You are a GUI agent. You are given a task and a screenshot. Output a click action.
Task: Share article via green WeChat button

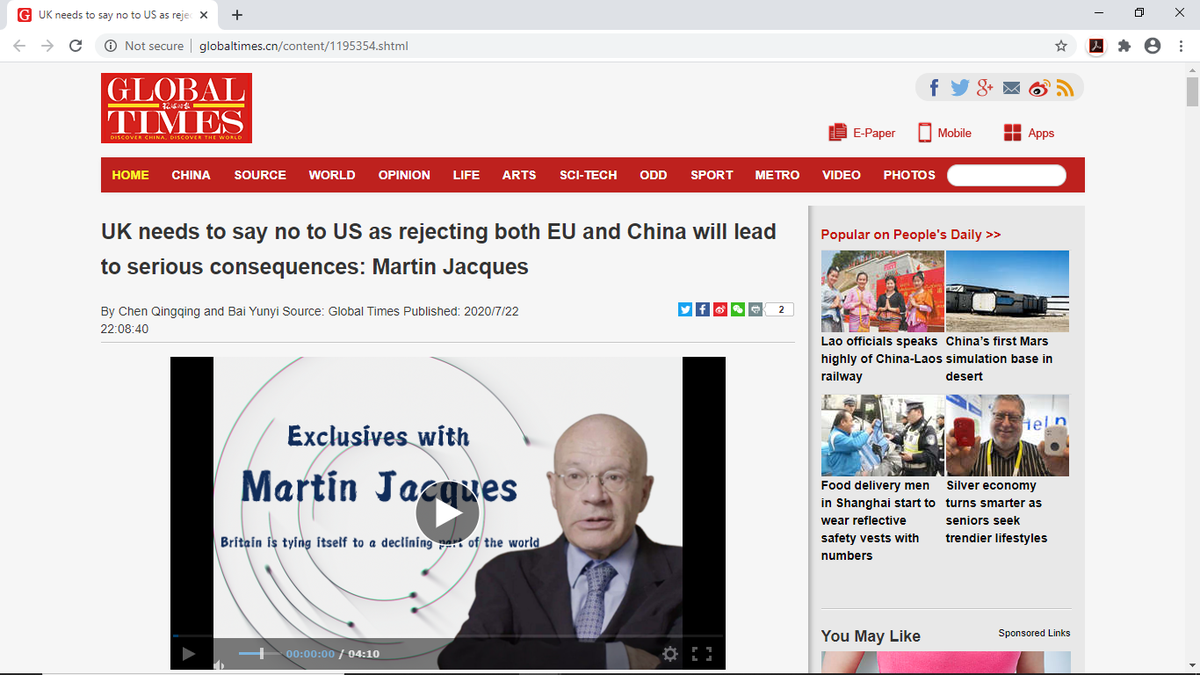[738, 309]
